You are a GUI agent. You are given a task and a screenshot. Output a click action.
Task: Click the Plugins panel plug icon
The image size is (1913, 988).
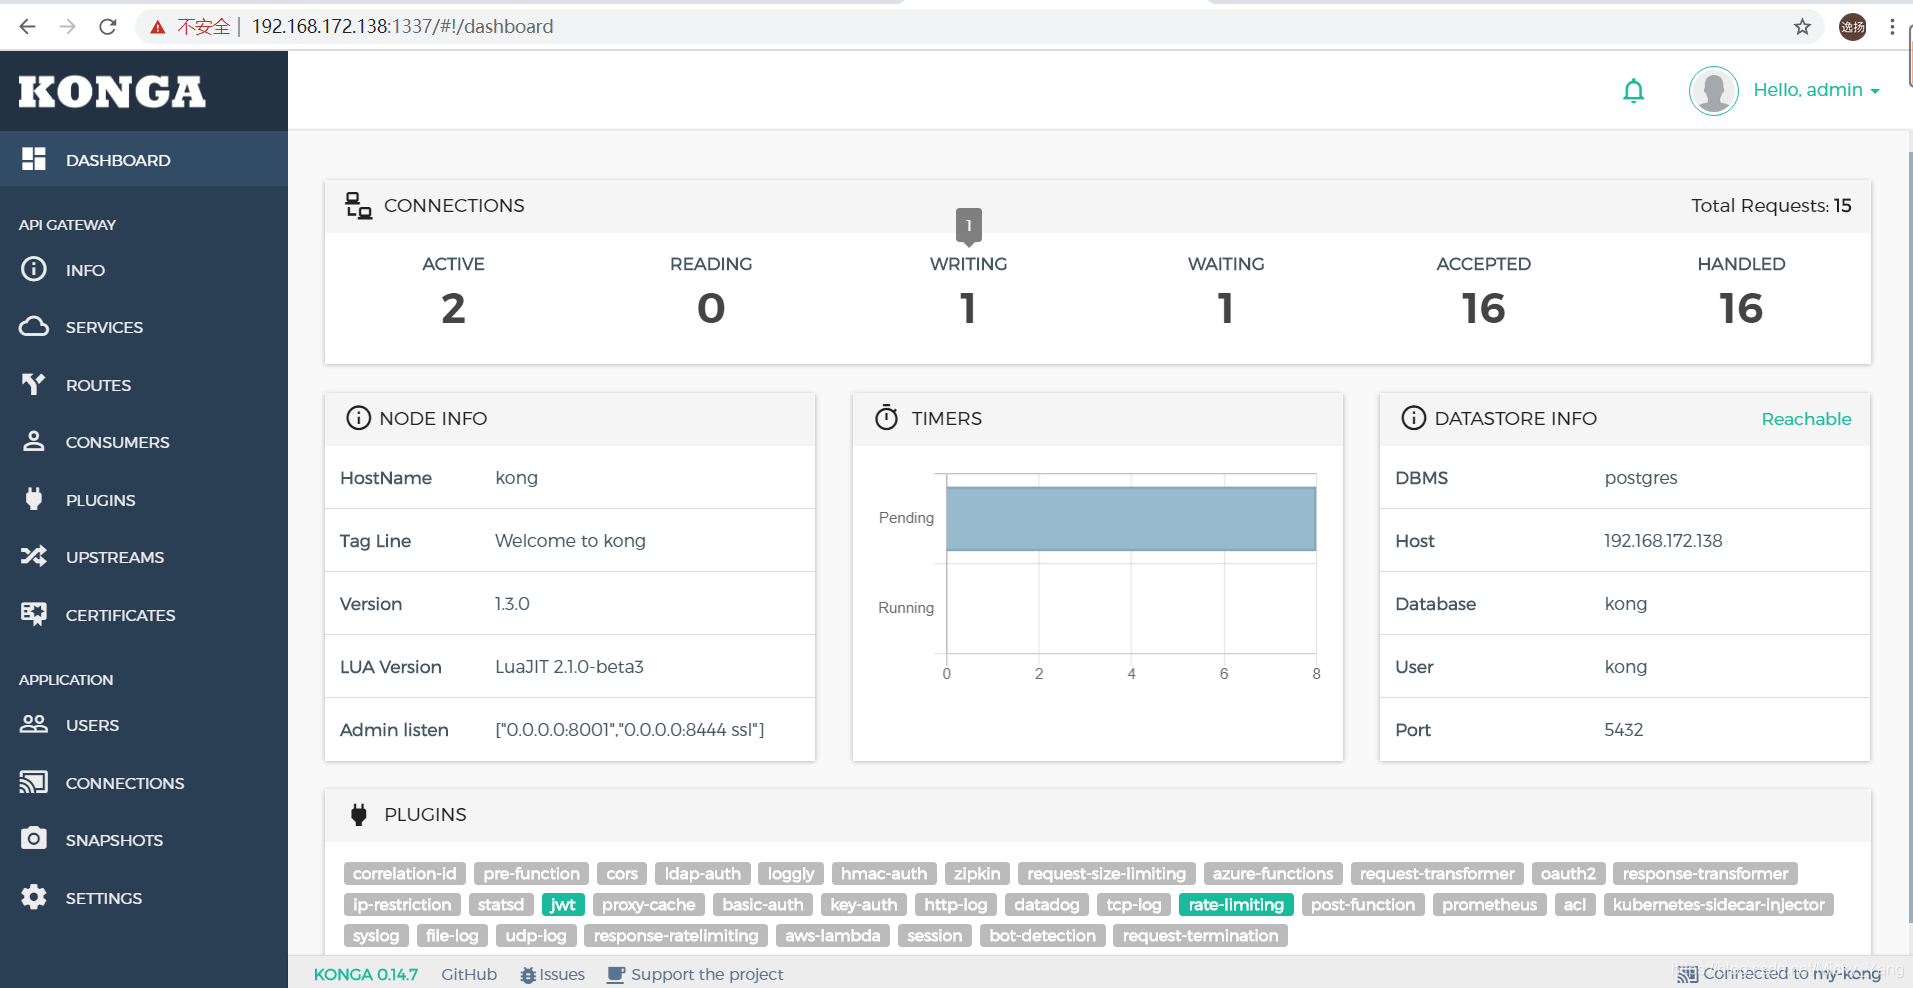pyautogui.click(x=359, y=815)
